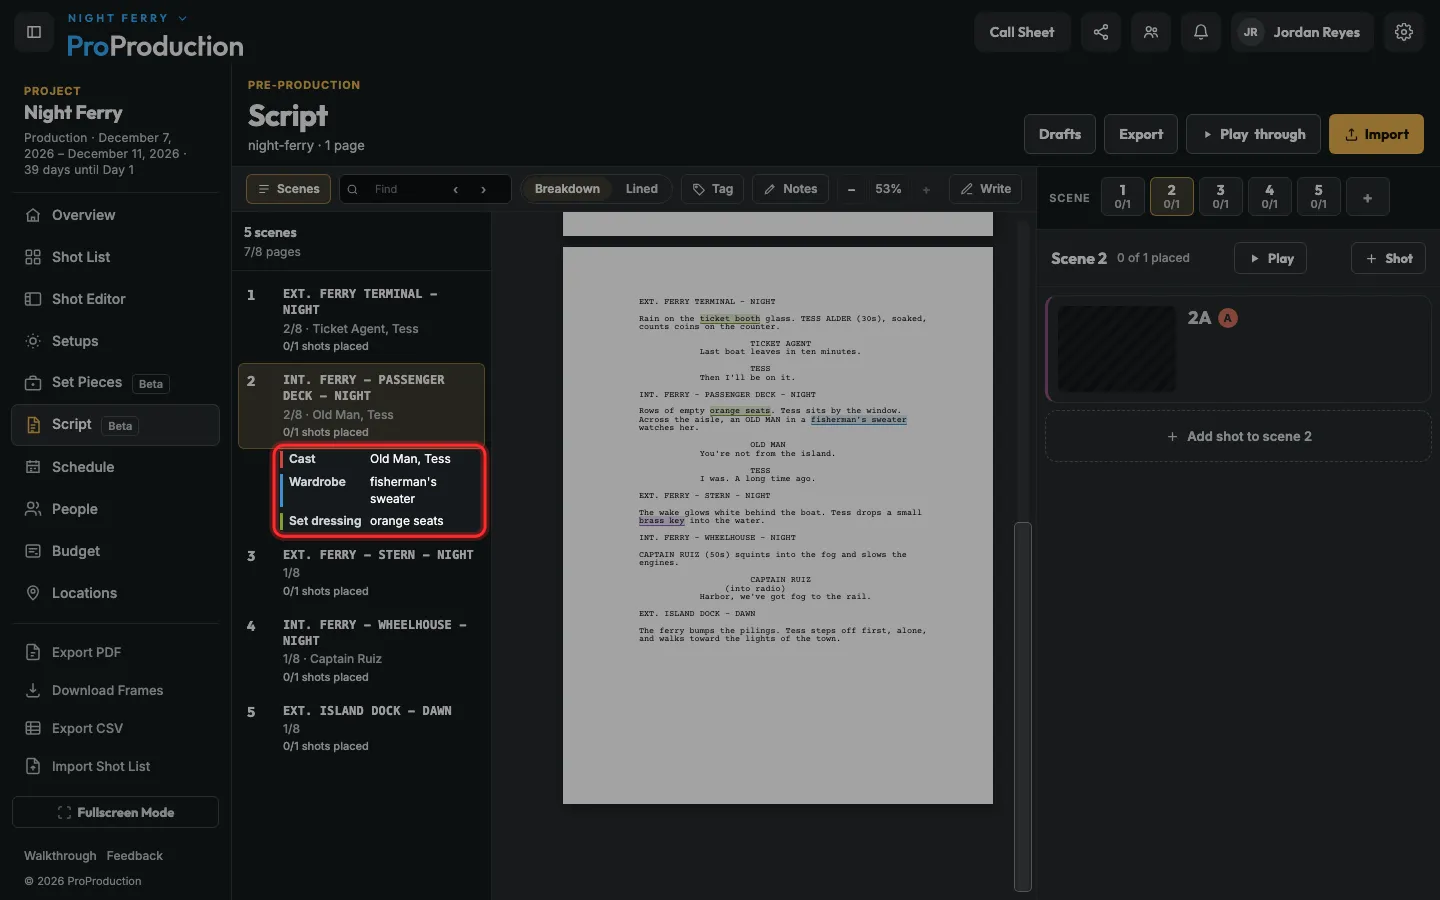The width and height of the screenshot is (1440, 900).
Task: Select scene 4 tab
Action: 1269,197
